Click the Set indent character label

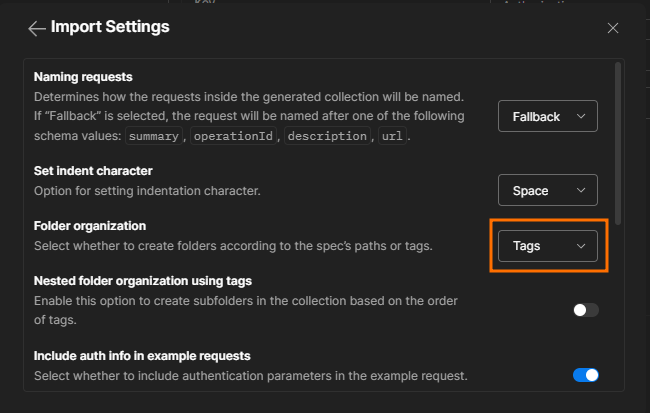[93, 171]
